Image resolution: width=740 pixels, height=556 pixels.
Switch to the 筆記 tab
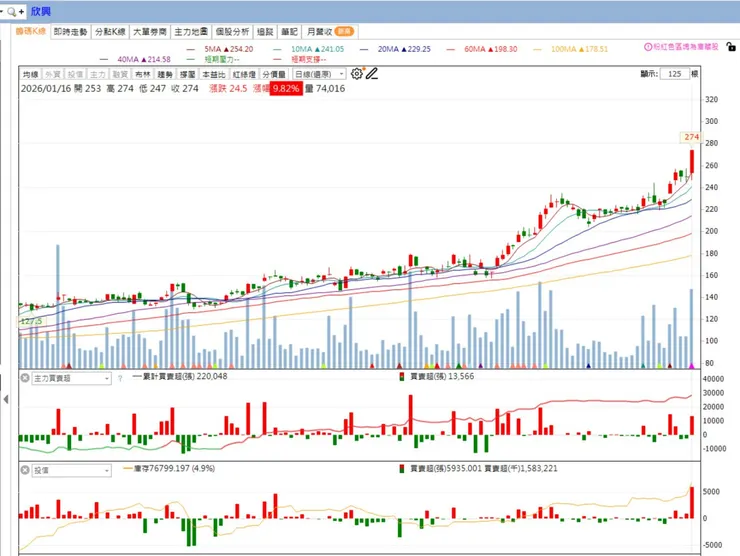coord(289,32)
